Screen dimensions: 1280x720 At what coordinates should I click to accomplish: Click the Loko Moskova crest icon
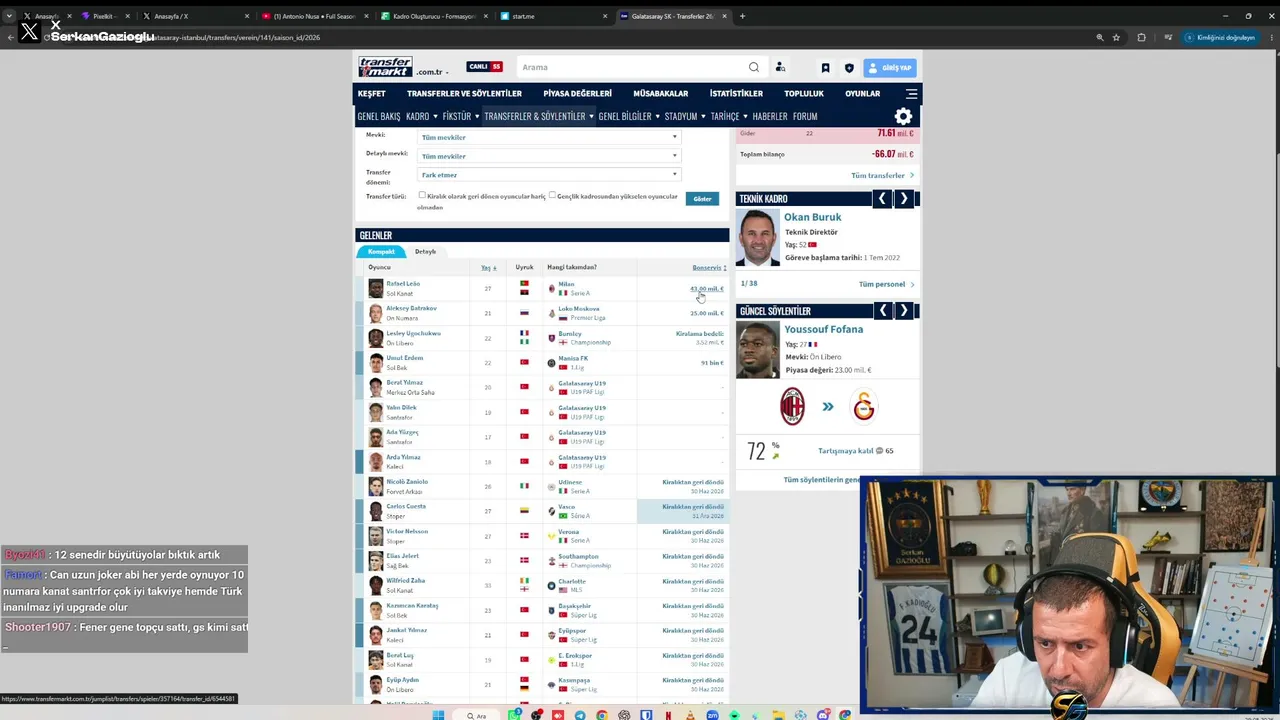pyautogui.click(x=551, y=313)
